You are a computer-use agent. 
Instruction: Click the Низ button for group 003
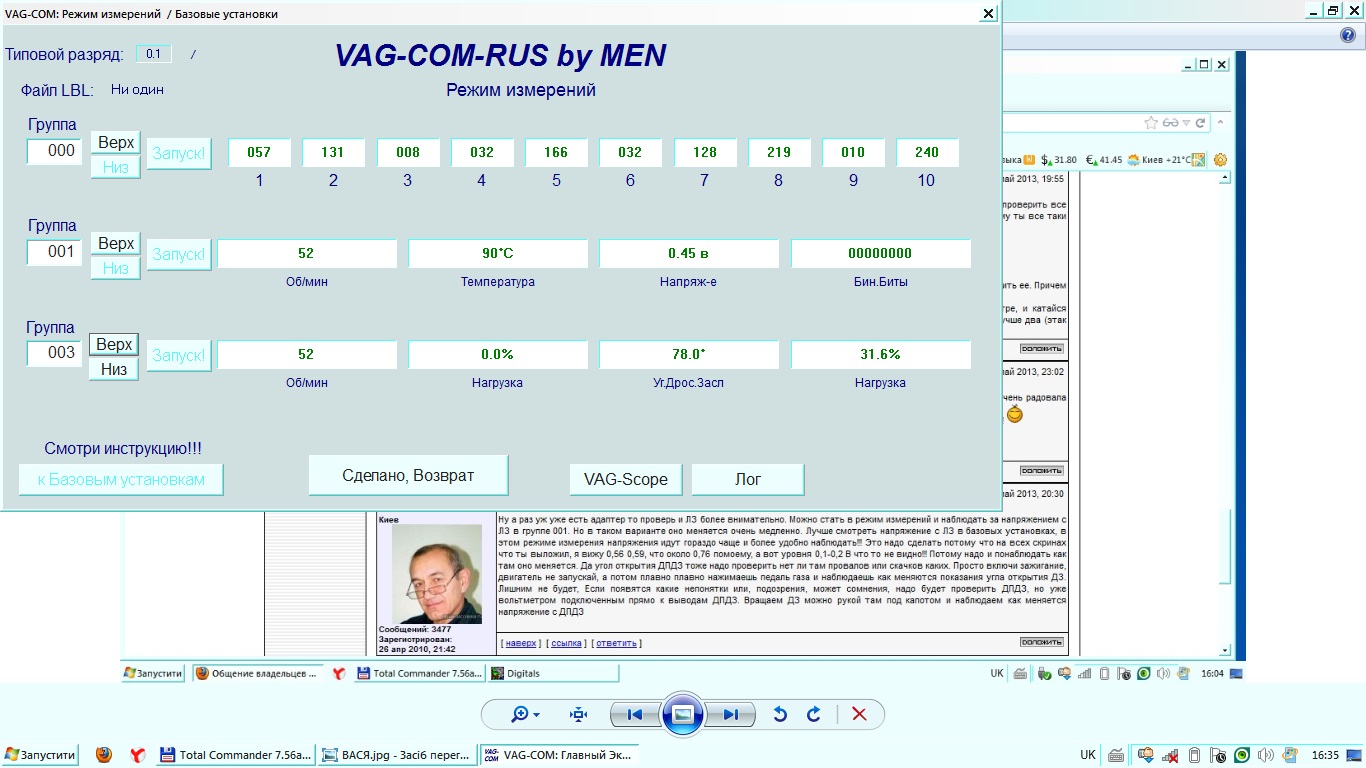(x=114, y=369)
